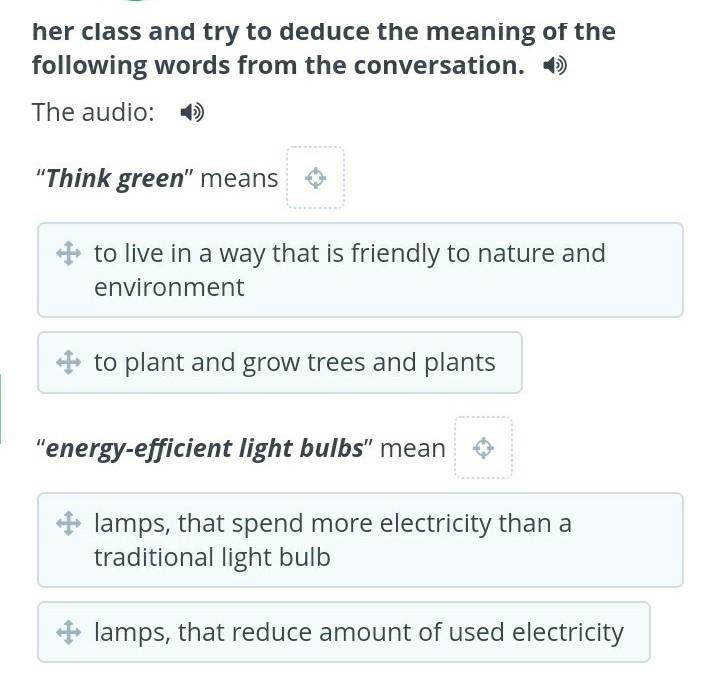Choose "lamps, that reduce amount of used electricity" answer

[344, 632]
